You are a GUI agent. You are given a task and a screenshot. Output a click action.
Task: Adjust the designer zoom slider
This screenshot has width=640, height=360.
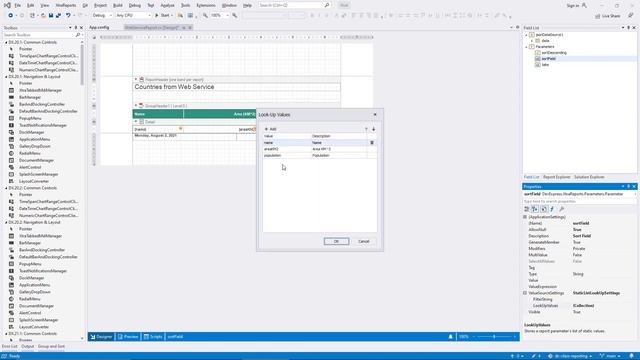pos(494,337)
